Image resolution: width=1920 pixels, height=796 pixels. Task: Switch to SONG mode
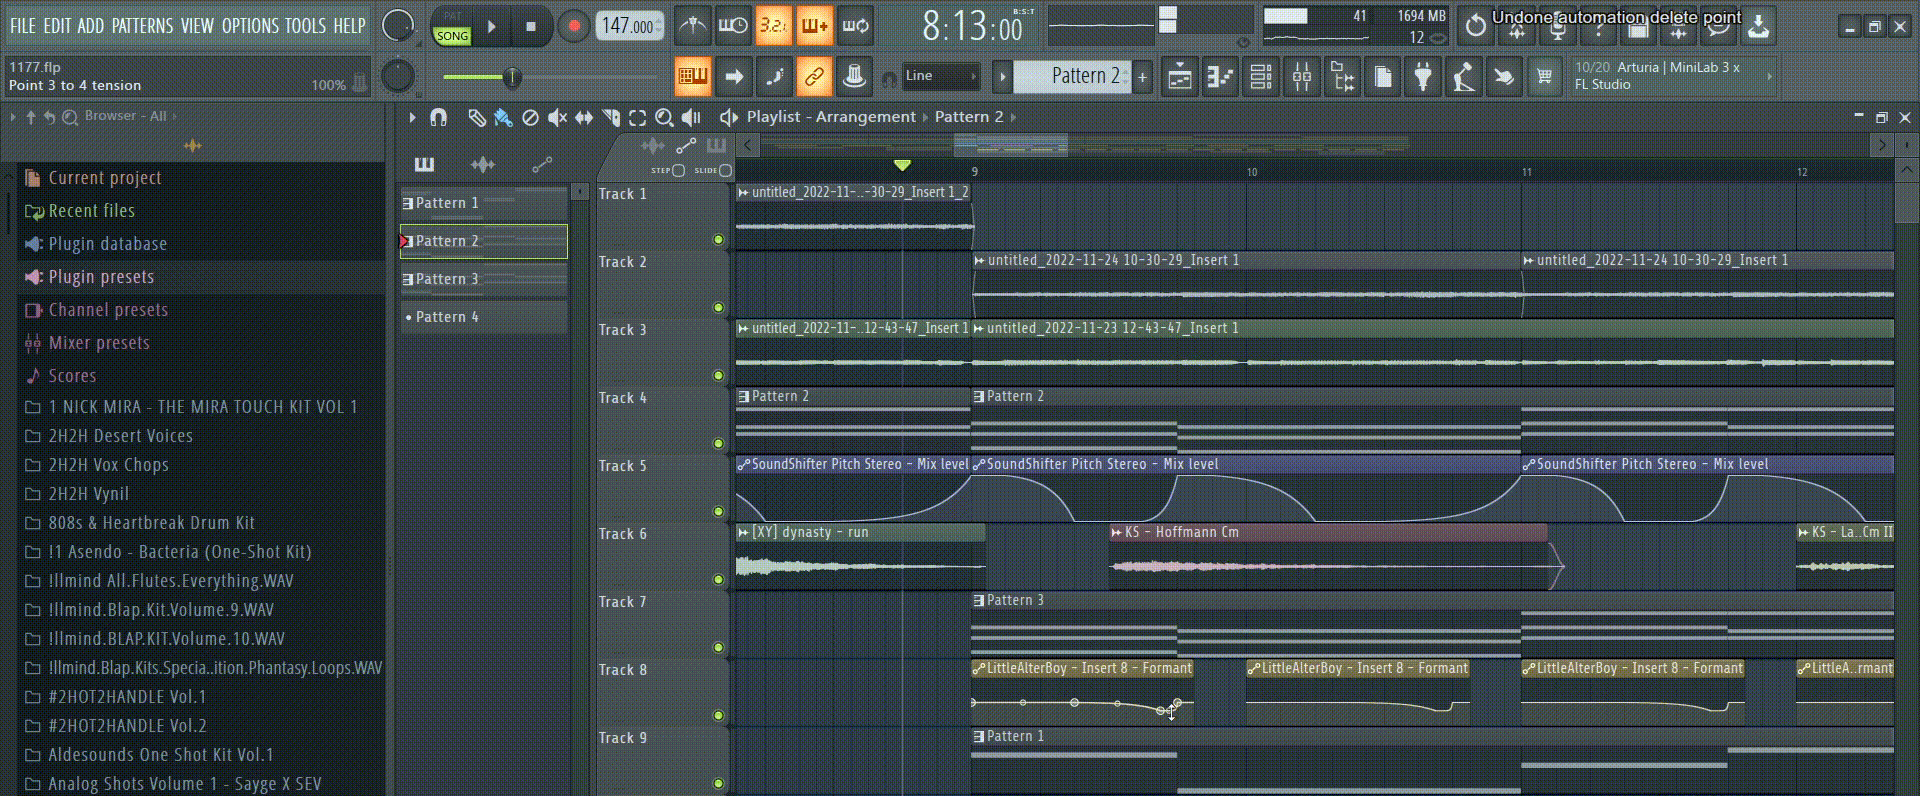tap(452, 36)
